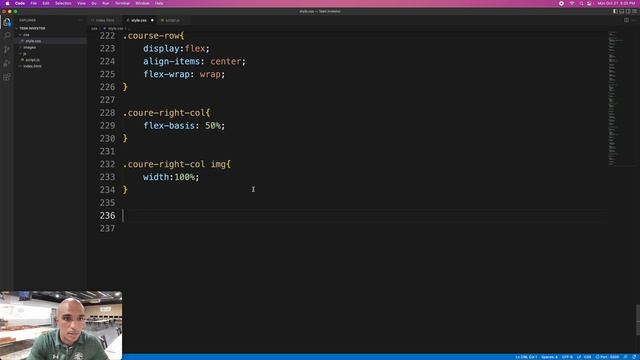Click the style.css breadcrumb segment

point(115,29)
